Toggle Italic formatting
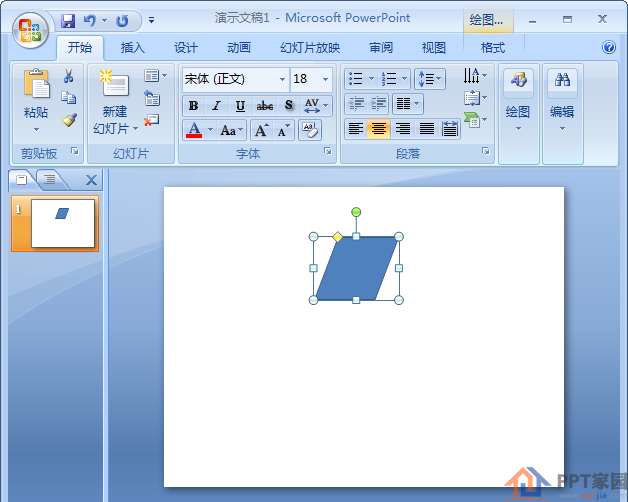Image resolution: width=628 pixels, height=502 pixels. [217, 106]
